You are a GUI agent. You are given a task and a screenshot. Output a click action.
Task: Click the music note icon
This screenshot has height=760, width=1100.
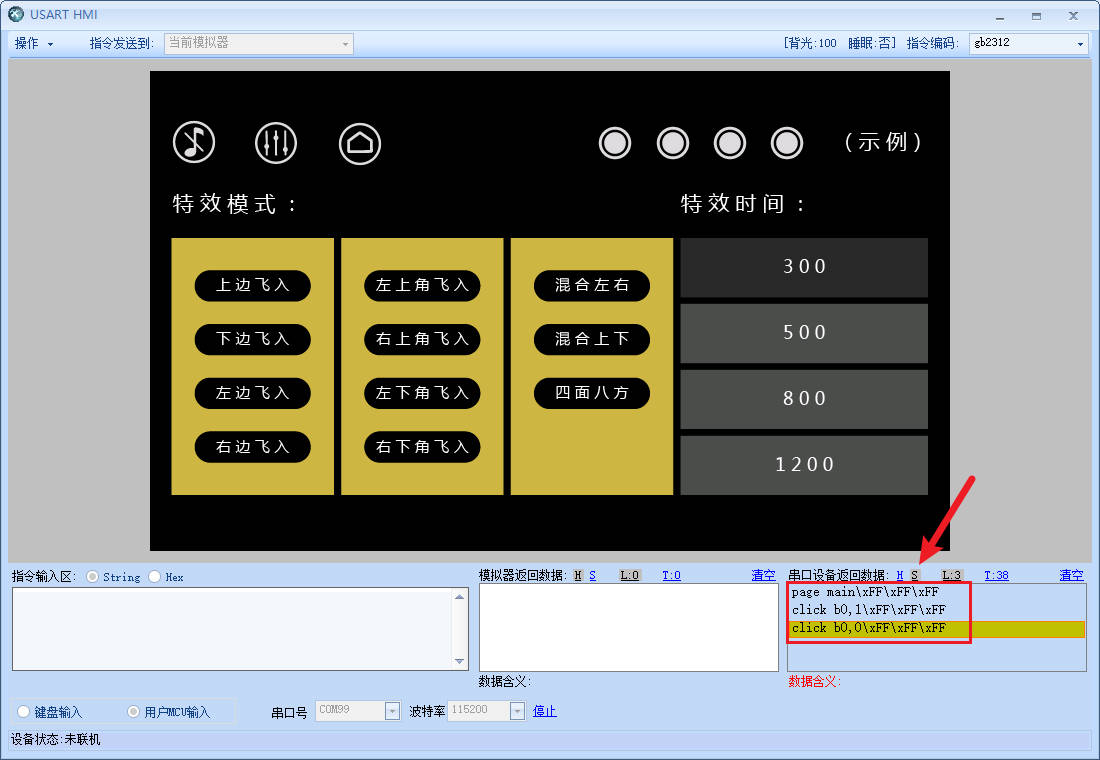pos(194,143)
